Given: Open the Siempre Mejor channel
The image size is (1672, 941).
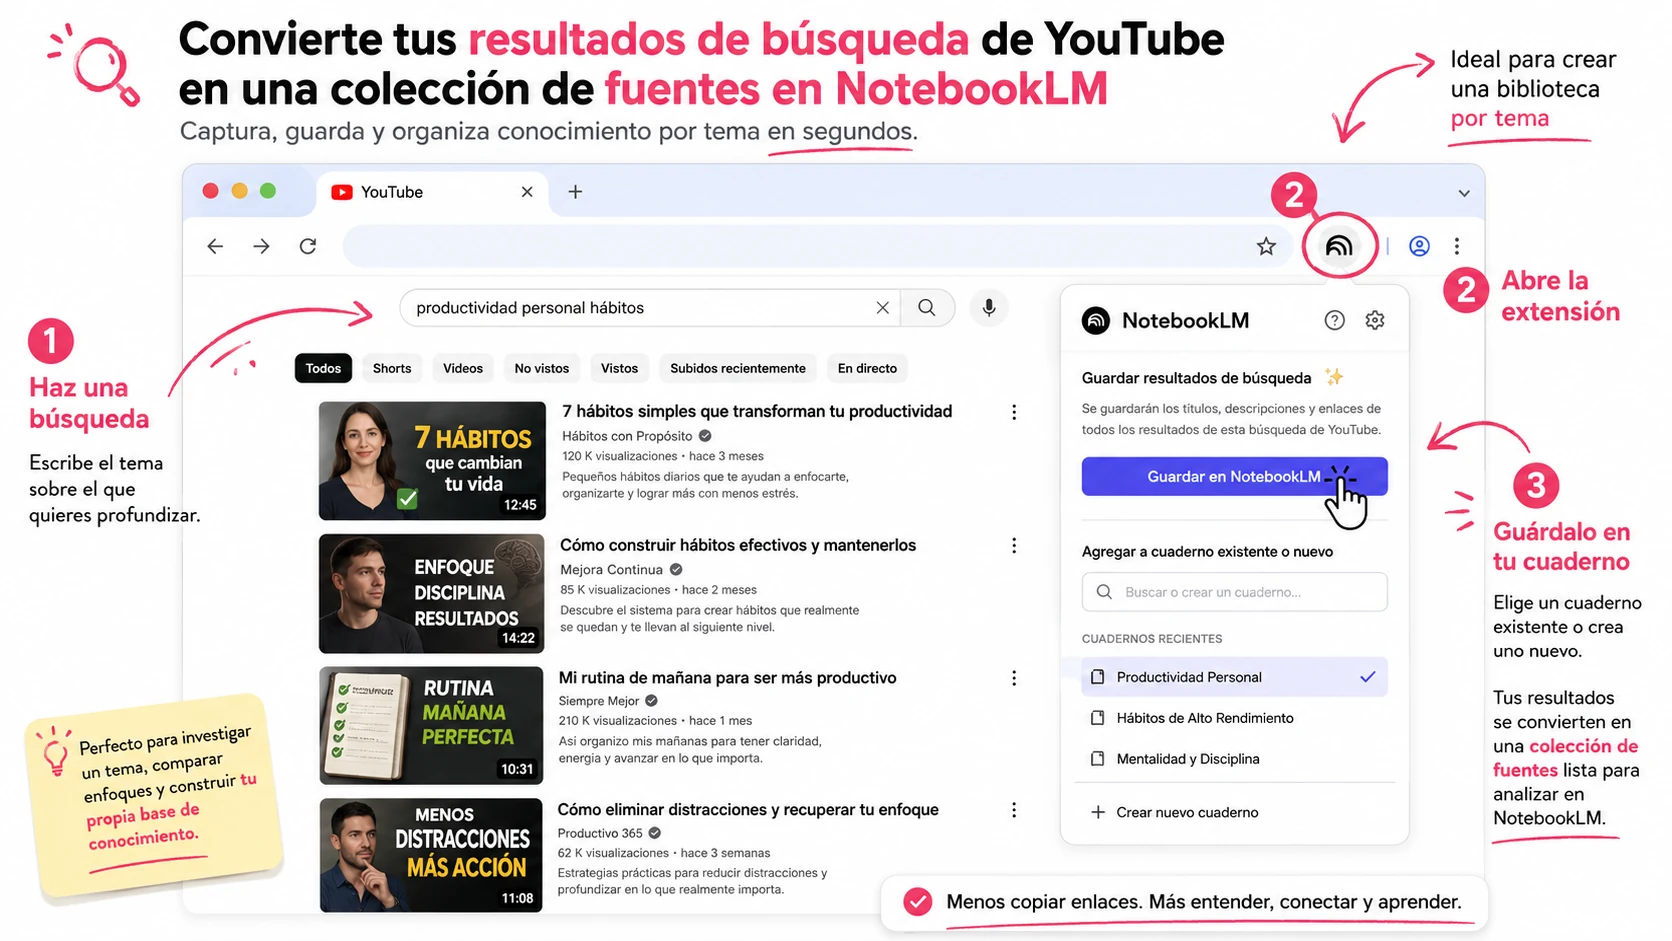Looking at the screenshot, I should coord(598,701).
